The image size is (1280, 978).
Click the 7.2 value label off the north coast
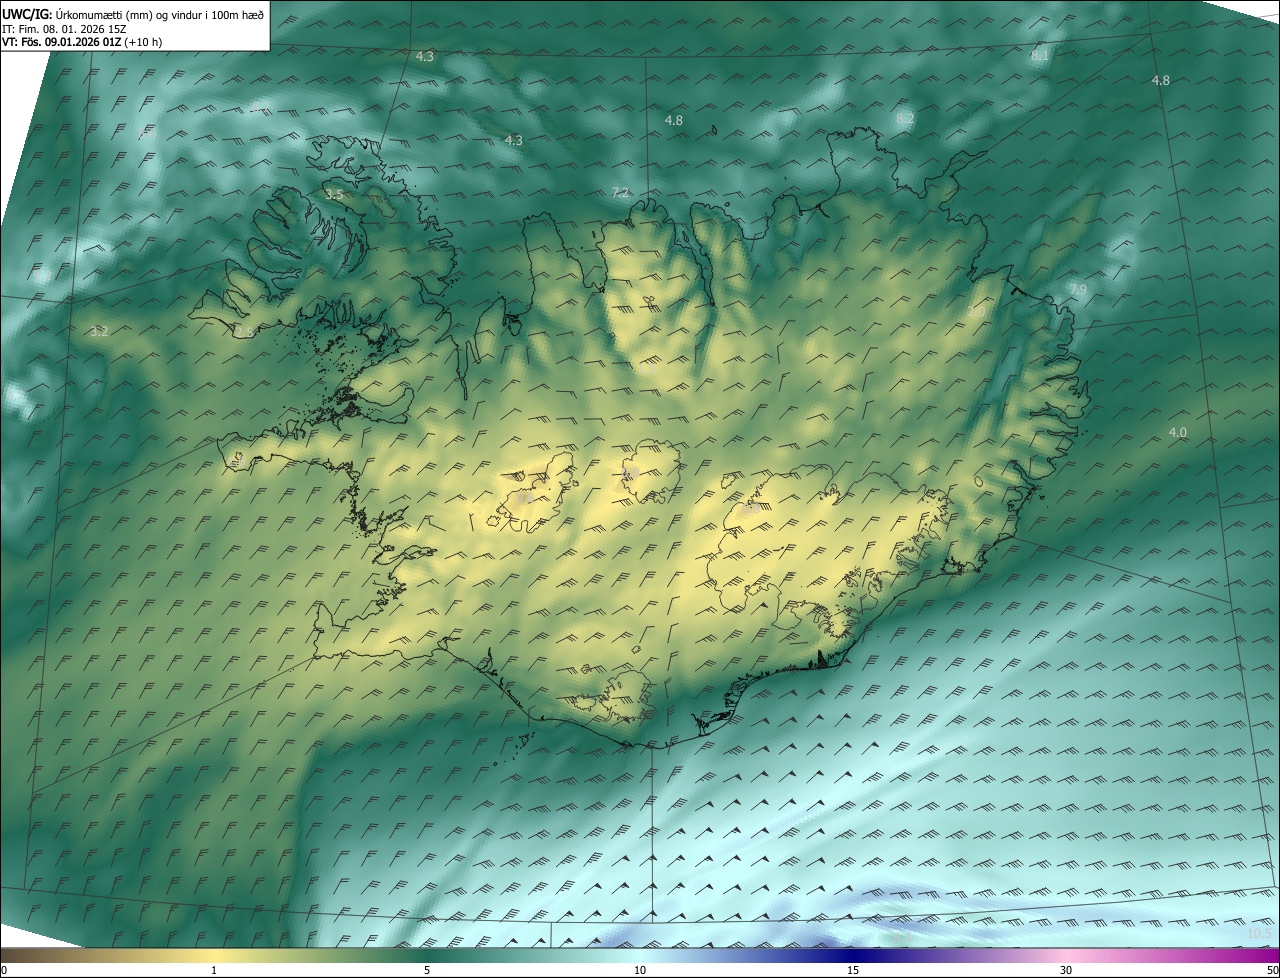coord(620,192)
